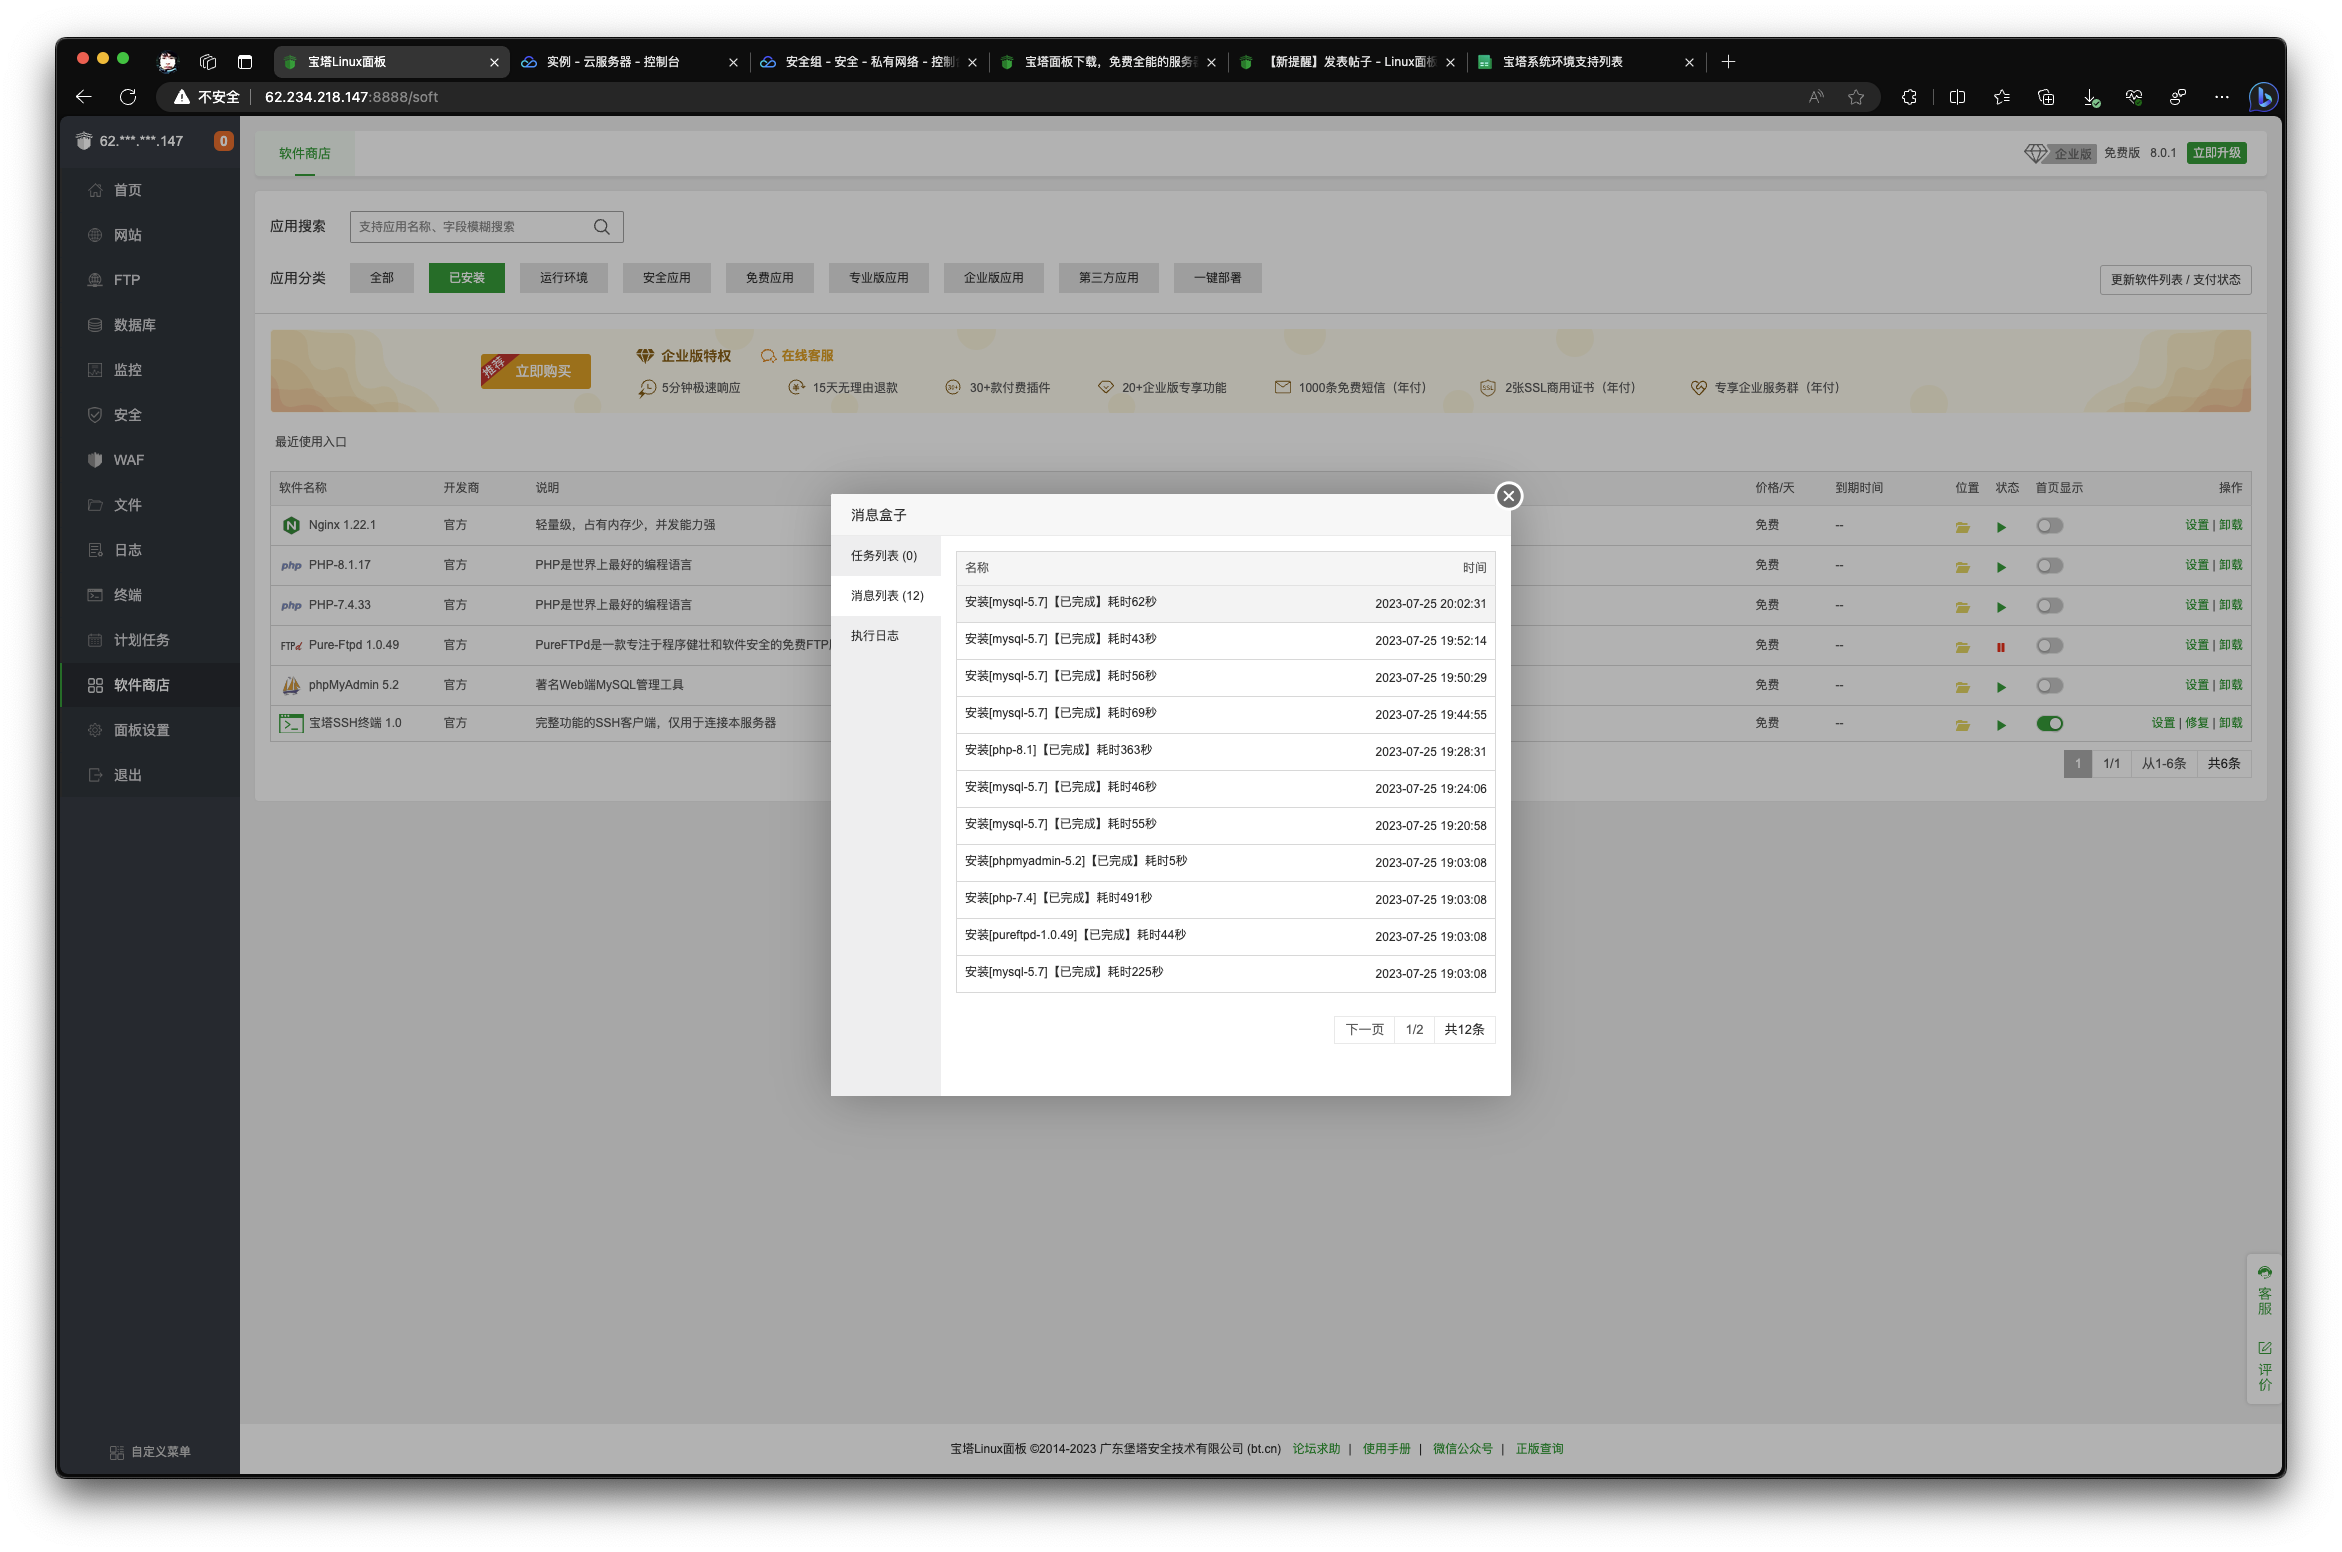Select the 专业版应用 category filter
2342x1552 pixels.
point(879,278)
